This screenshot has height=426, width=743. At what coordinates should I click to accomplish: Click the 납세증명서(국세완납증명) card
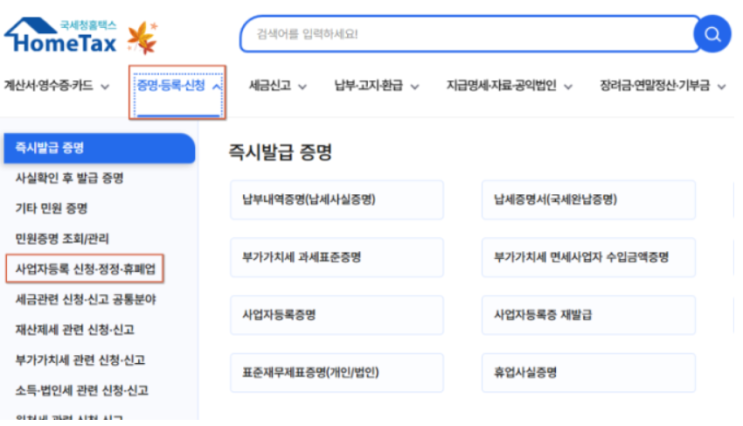589,199
